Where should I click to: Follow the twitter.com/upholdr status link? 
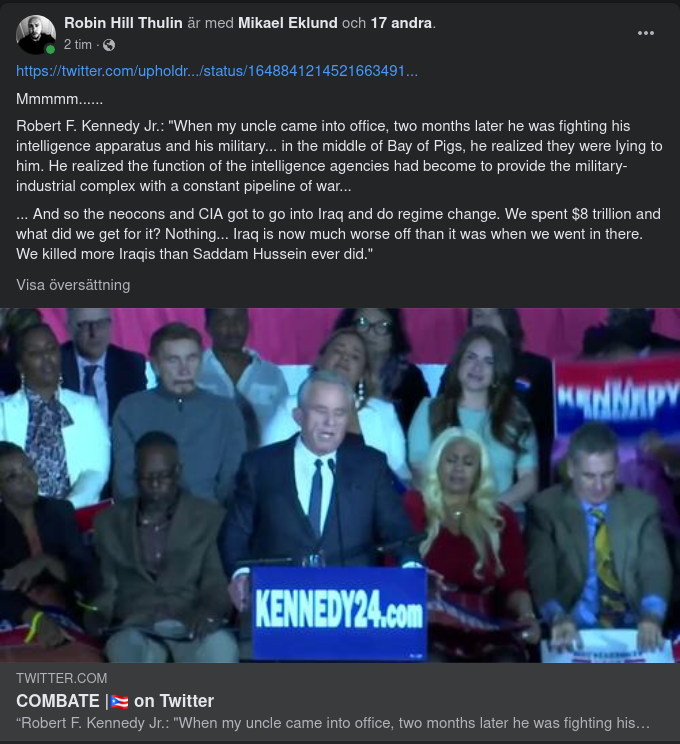217,71
